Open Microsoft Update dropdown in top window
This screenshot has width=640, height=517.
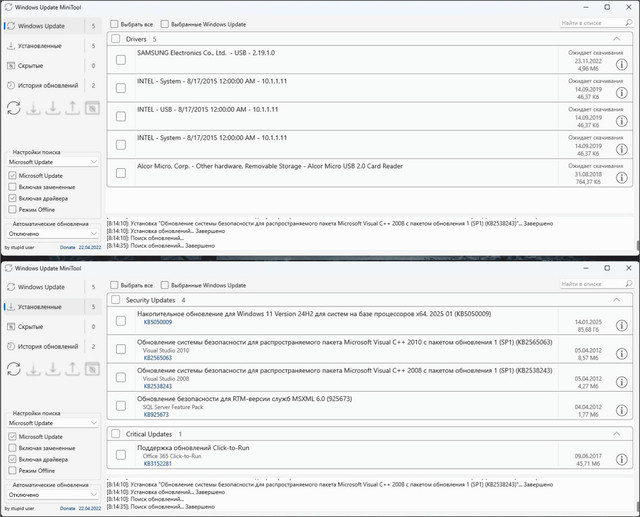pyautogui.click(x=53, y=162)
